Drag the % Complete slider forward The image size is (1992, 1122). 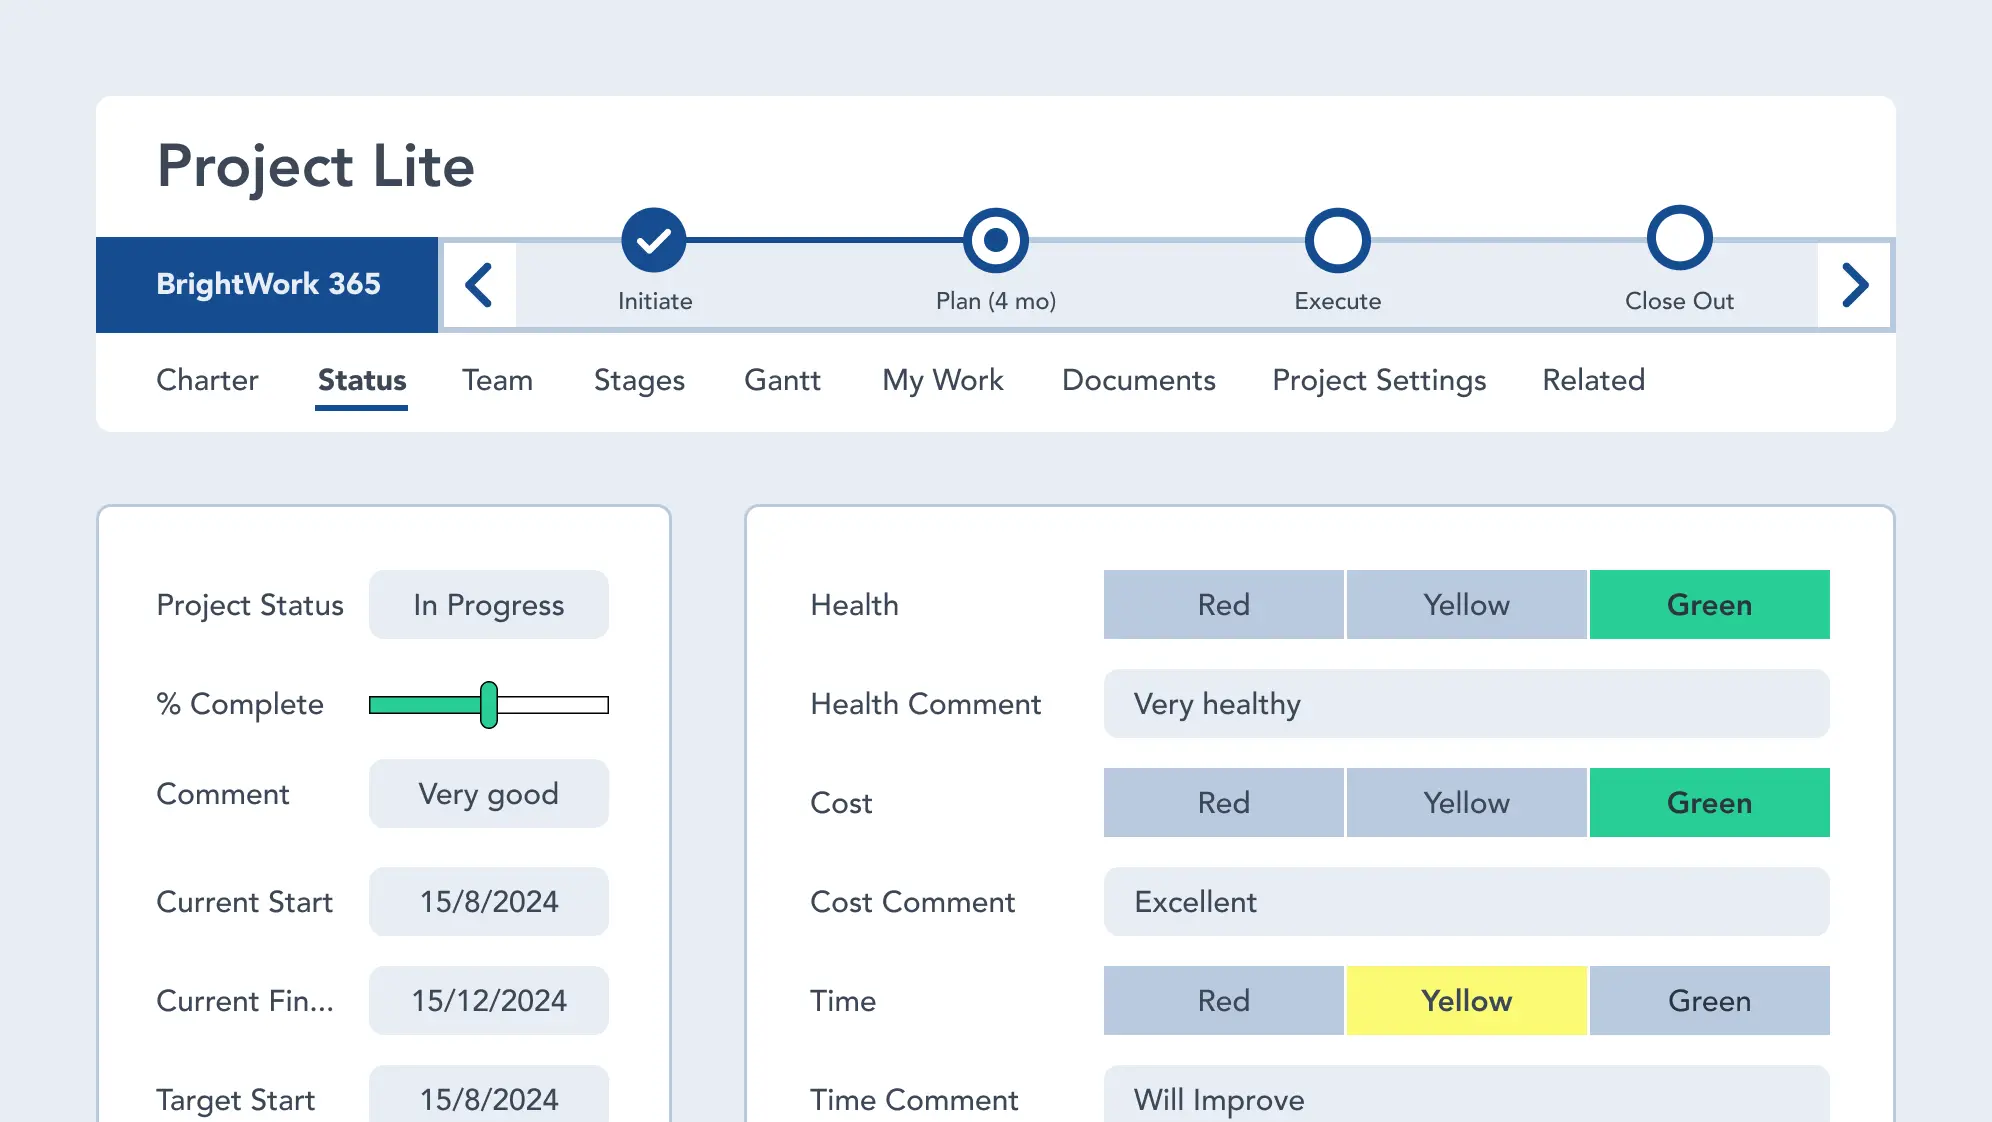490,705
